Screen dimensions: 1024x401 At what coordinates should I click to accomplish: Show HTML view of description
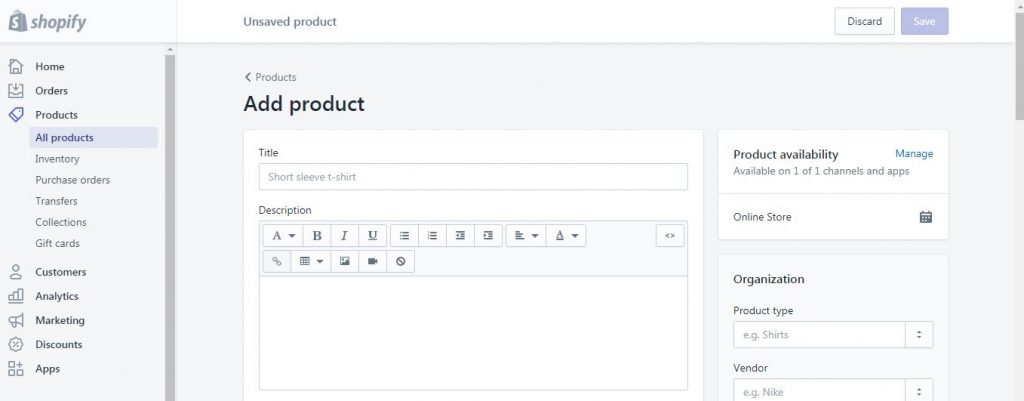[x=670, y=236]
